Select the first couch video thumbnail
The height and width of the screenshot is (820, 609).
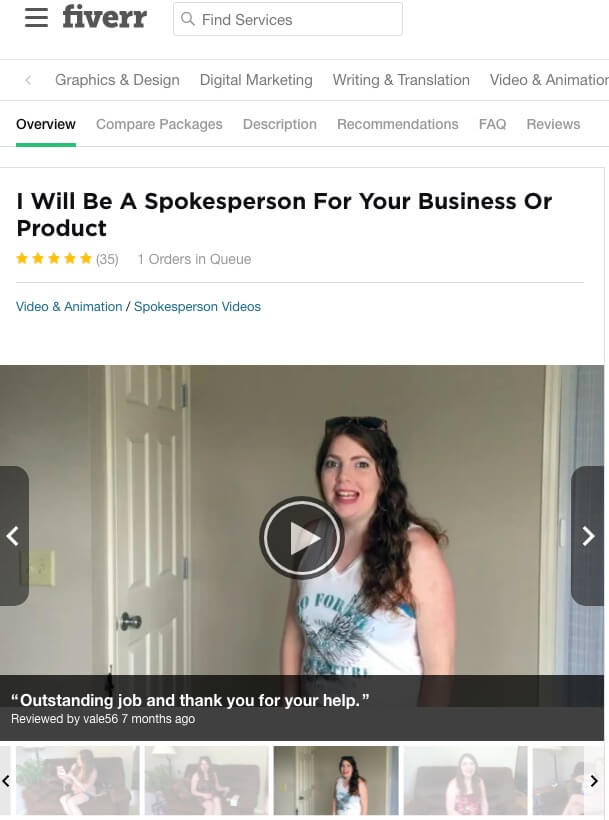(78, 780)
